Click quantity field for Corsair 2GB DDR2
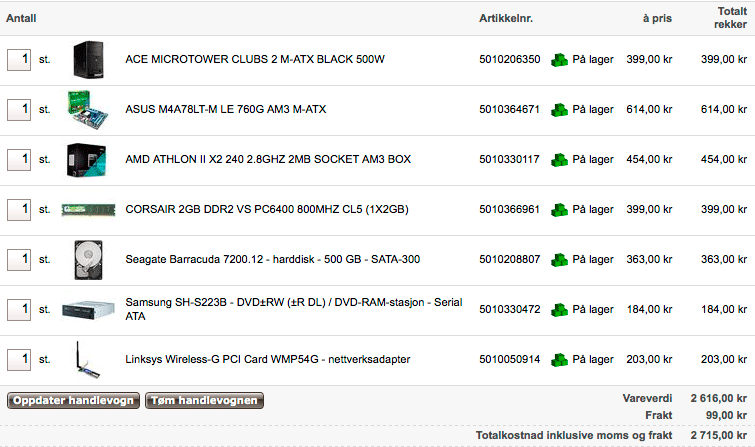 pos(19,210)
